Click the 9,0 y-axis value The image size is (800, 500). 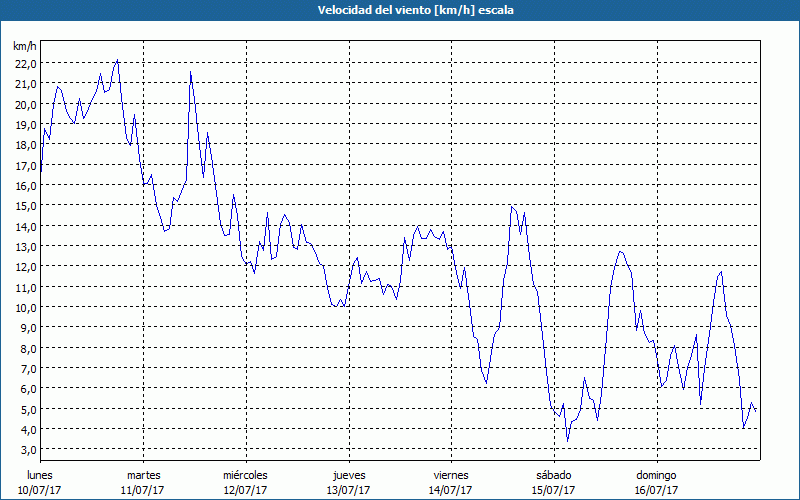[28, 328]
